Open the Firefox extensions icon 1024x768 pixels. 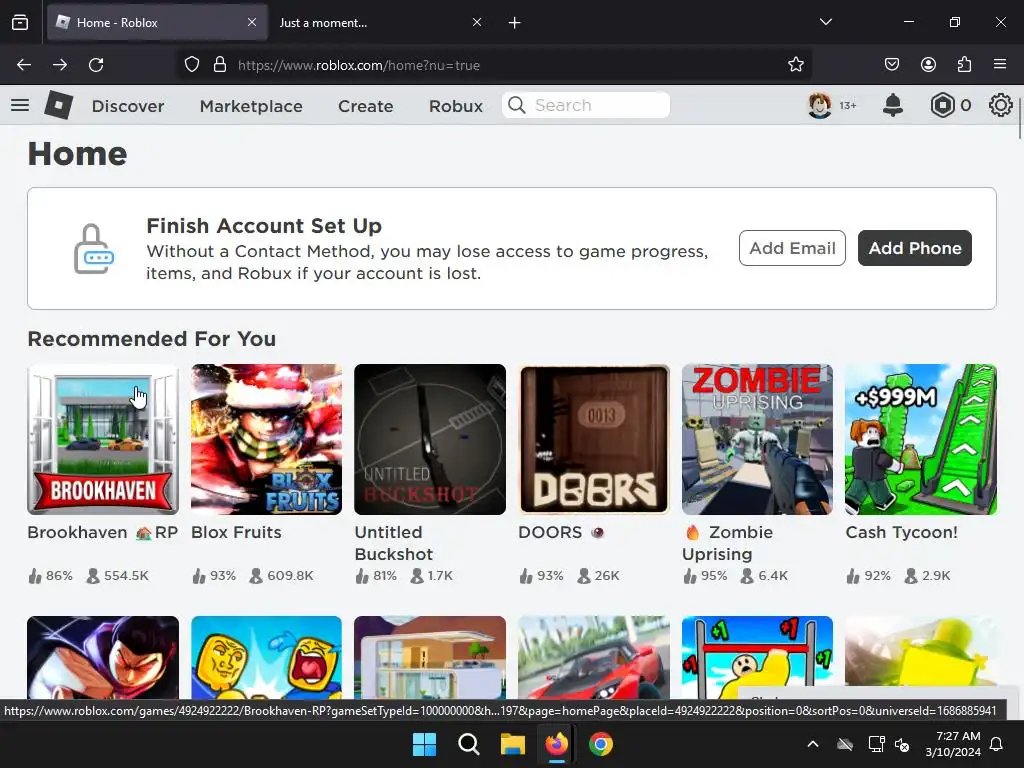(964, 65)
